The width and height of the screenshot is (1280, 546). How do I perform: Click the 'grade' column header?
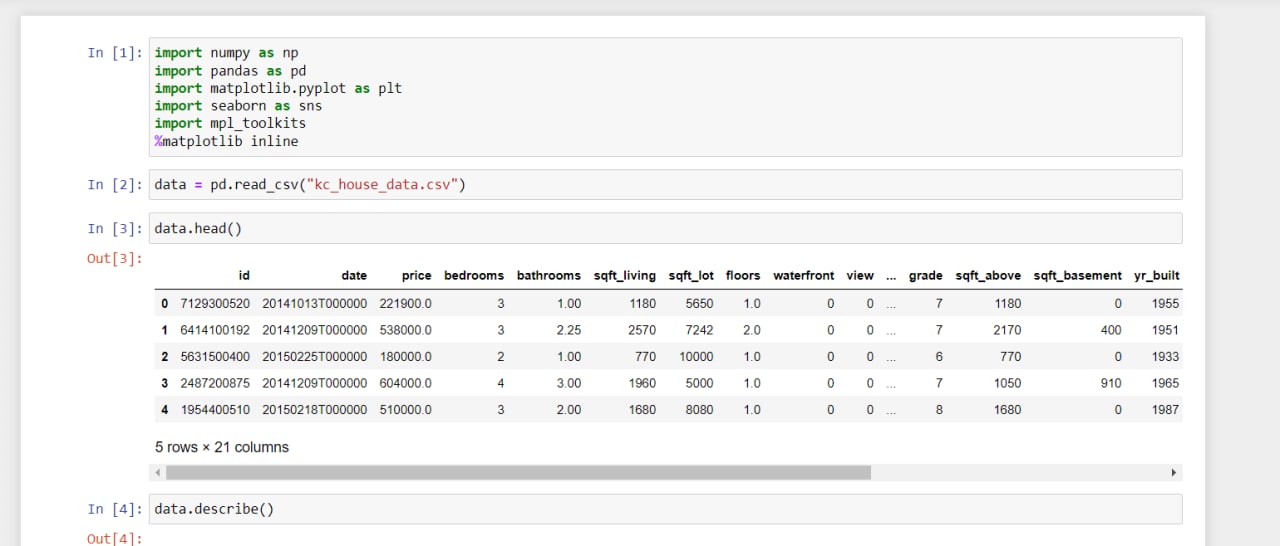click(x=926, y=275)
